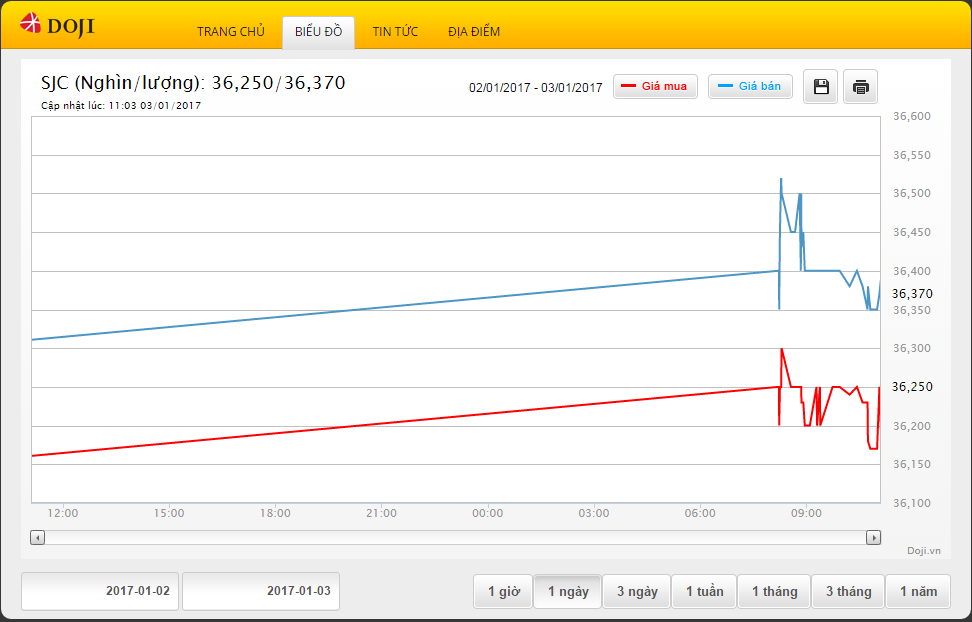Screen dimensions: 972x622
Task: Click the 36,600 axis label
Action: (x=912, y=116)
